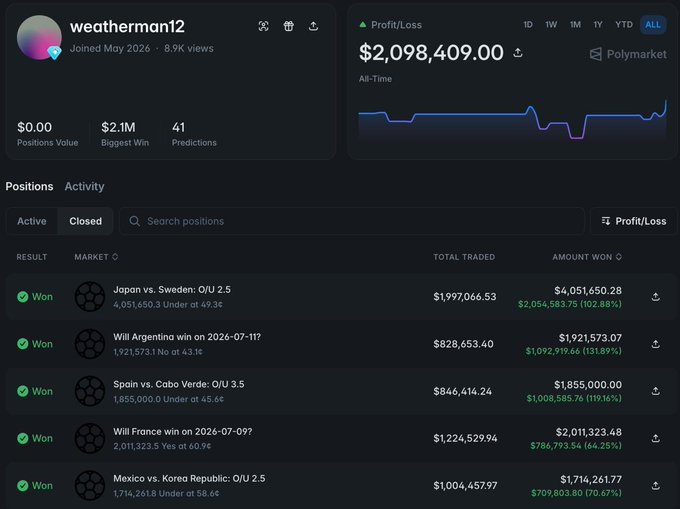Open Will Argentina win on 2026-07-11? market
The image size is (680, 509).
click(187, 337)
